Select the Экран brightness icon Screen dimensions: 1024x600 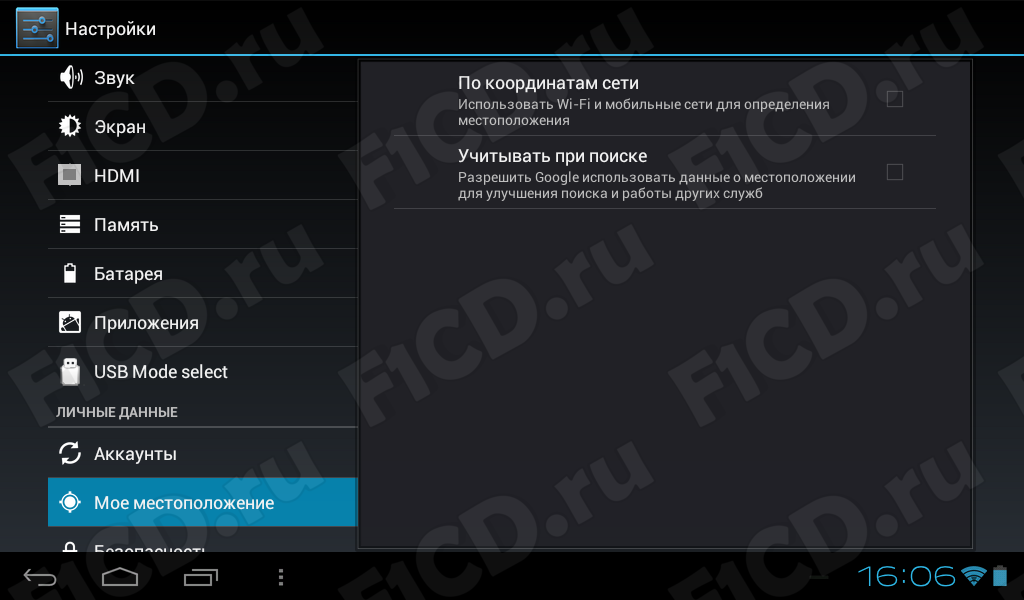70,126
